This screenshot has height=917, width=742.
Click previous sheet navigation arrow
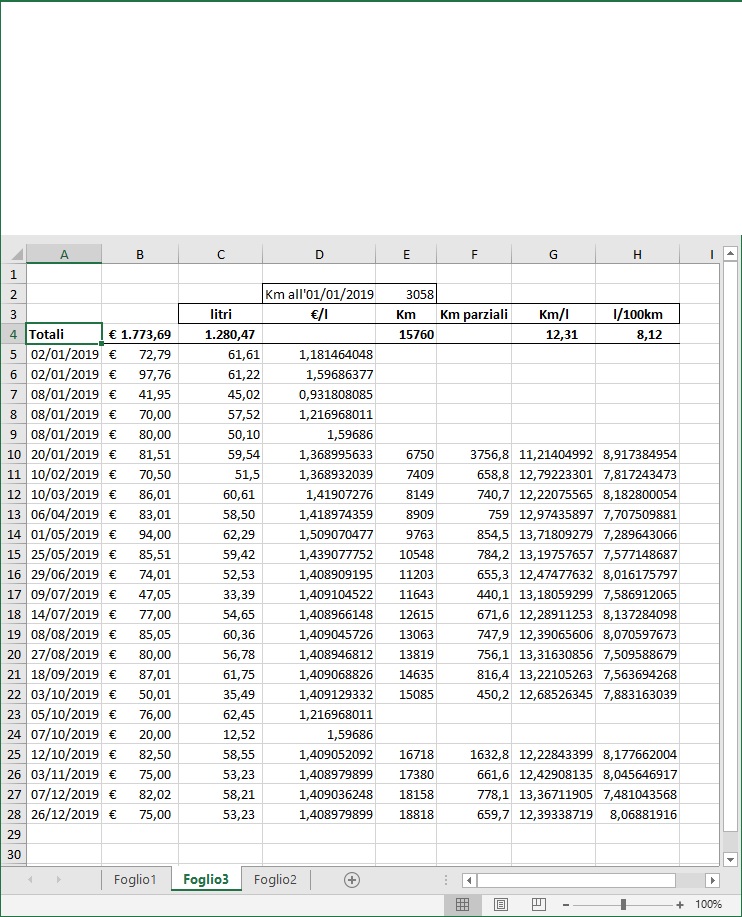[x=30, y=880]
